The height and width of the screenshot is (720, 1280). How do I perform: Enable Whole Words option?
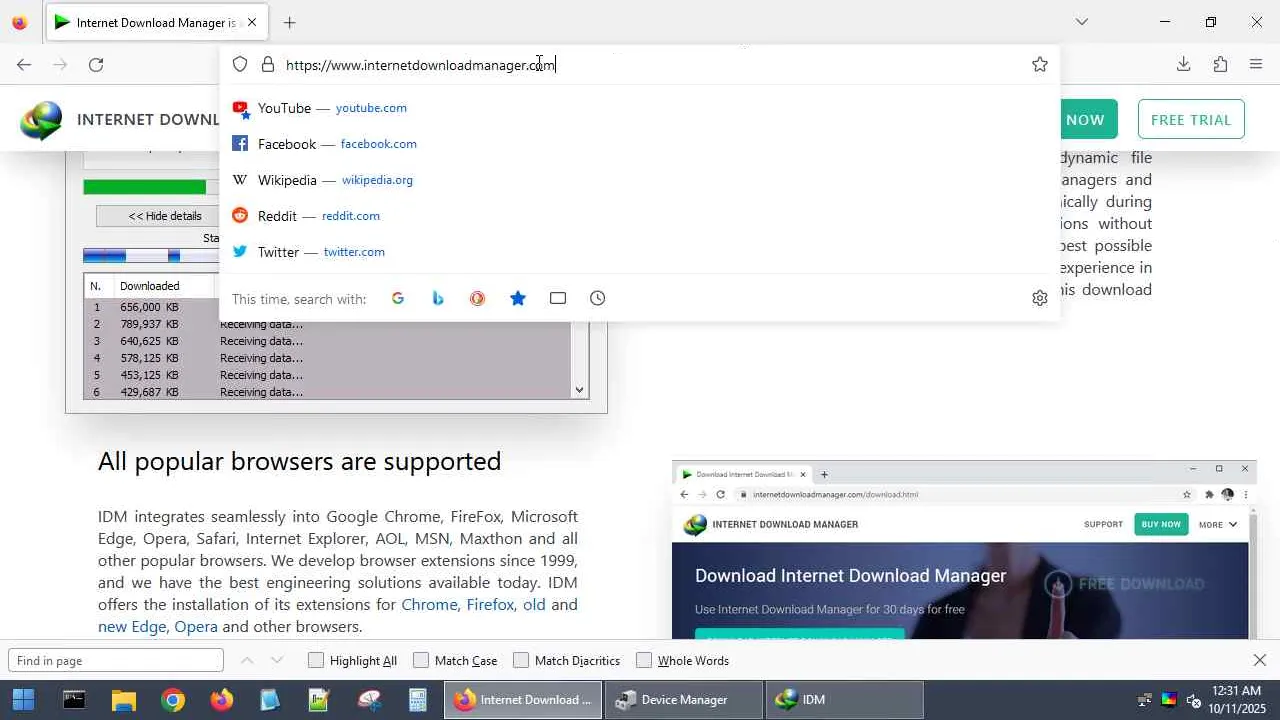click(x=683, y=661)
